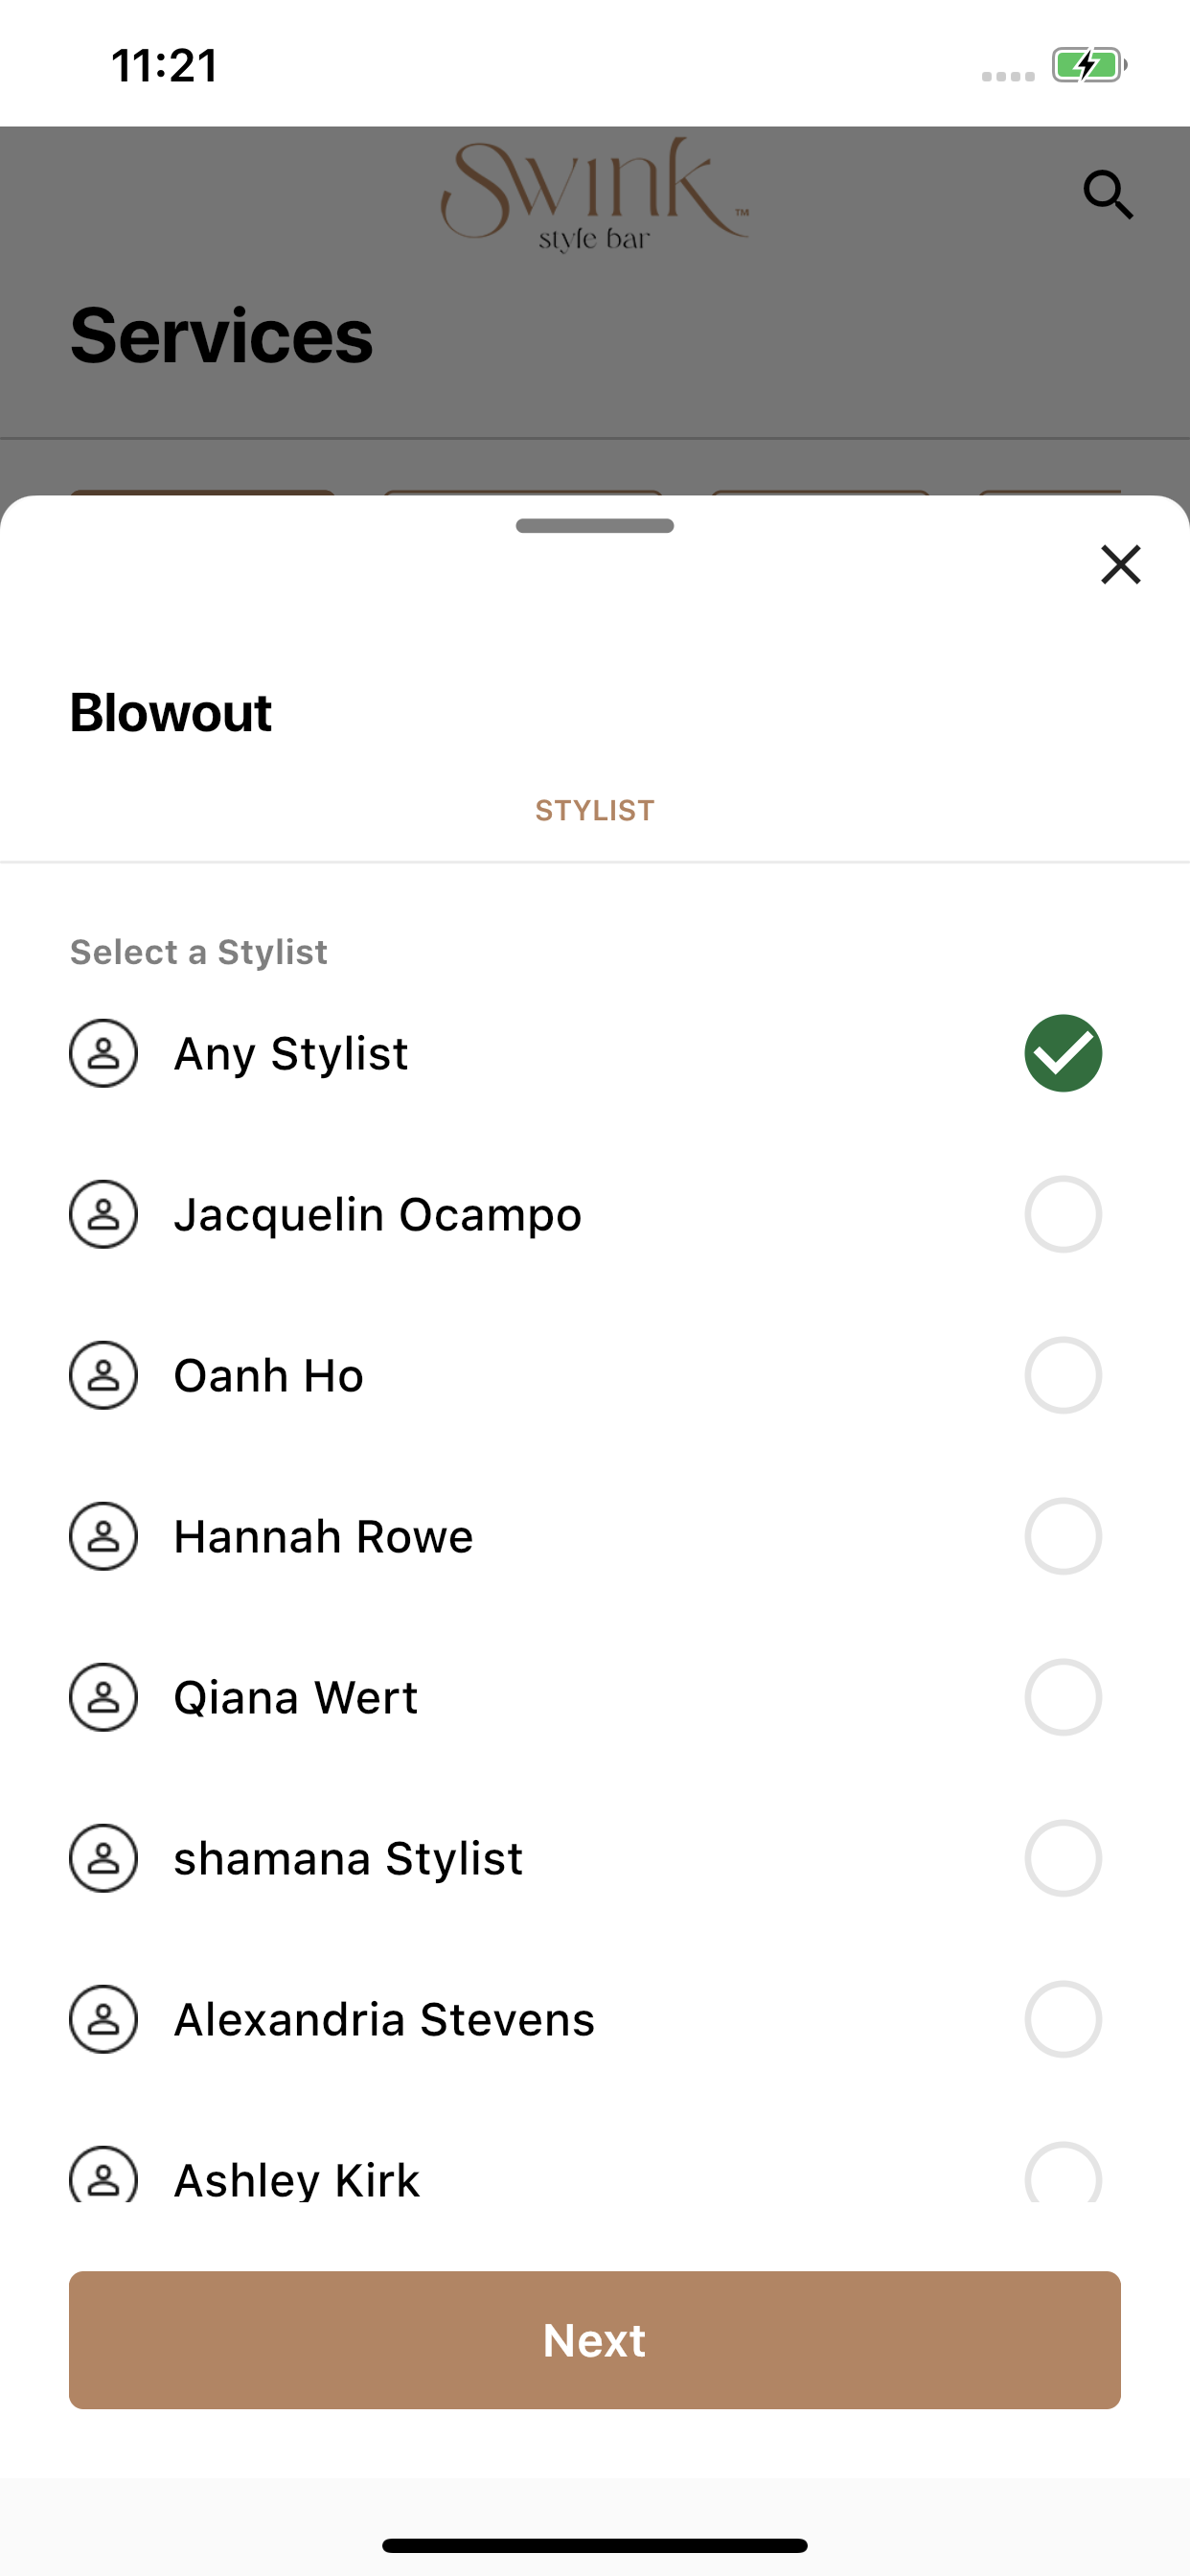Click the Any Stylist avatar icon

pos(103,1053)
